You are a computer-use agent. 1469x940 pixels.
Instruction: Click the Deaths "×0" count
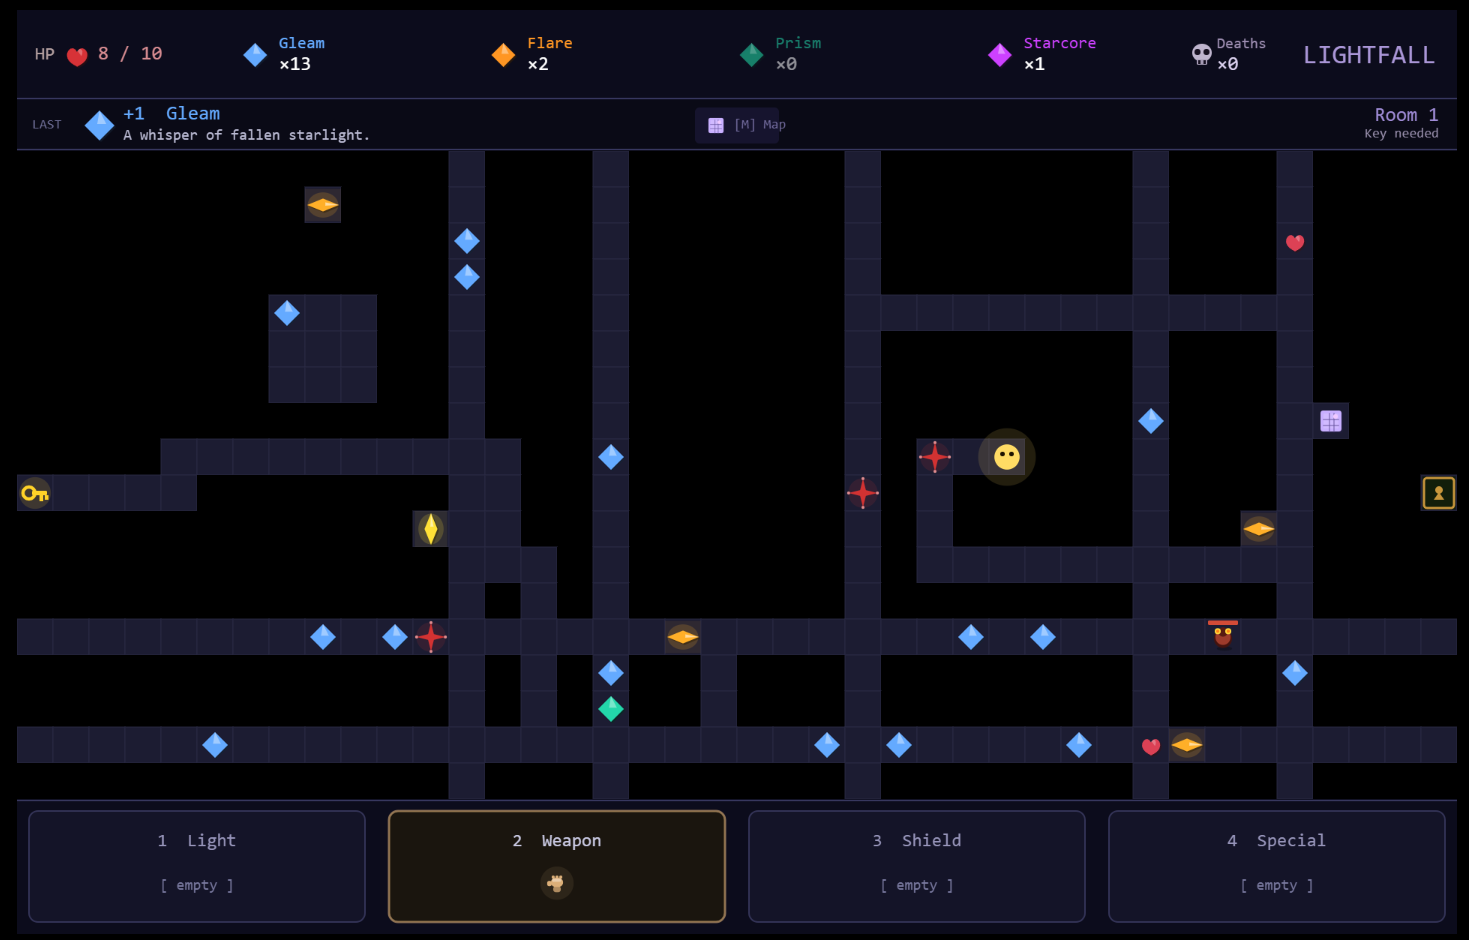(x=1227, y=64)
